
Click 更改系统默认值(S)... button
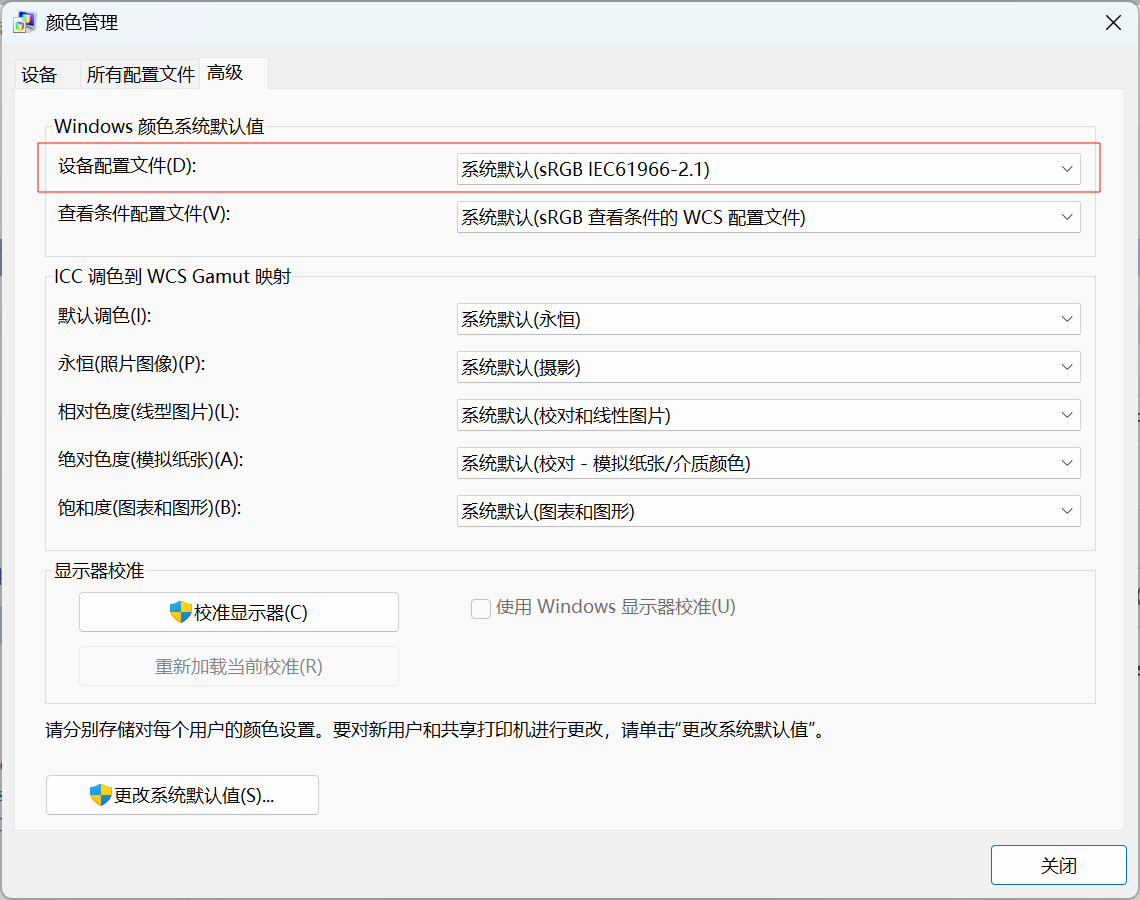tap(182, 795)
